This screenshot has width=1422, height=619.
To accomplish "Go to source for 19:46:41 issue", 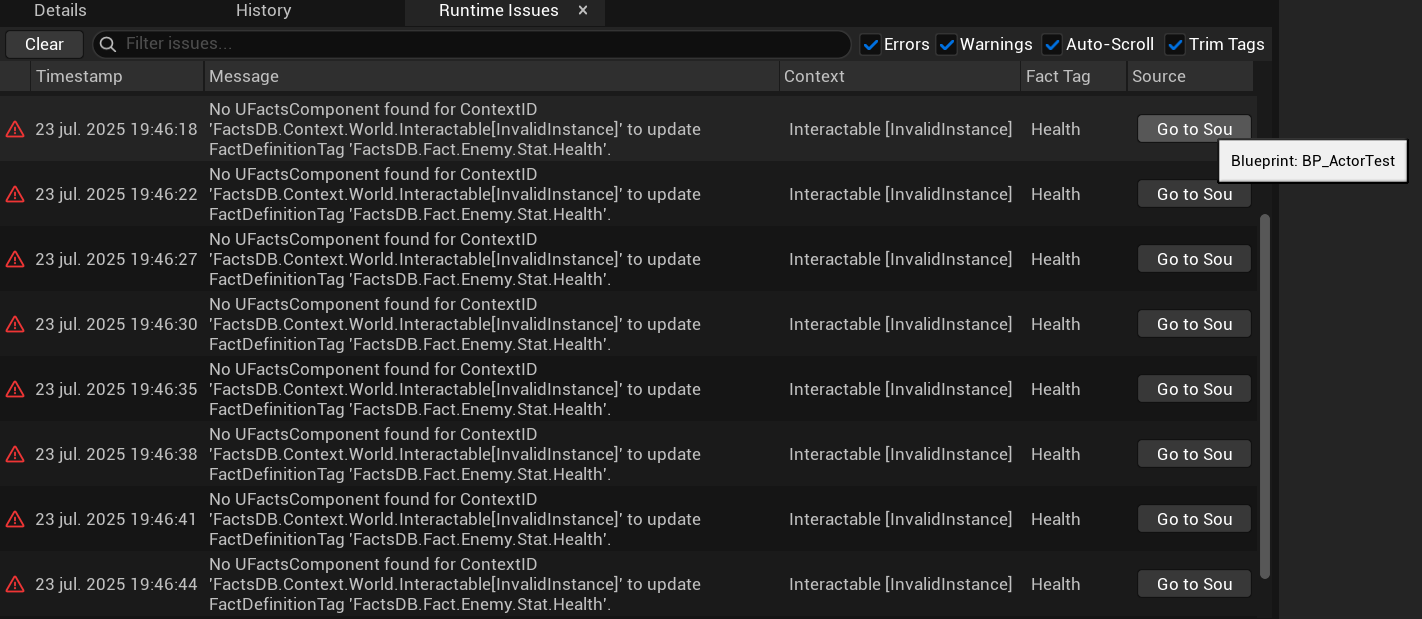I will tap(1194, 519).
